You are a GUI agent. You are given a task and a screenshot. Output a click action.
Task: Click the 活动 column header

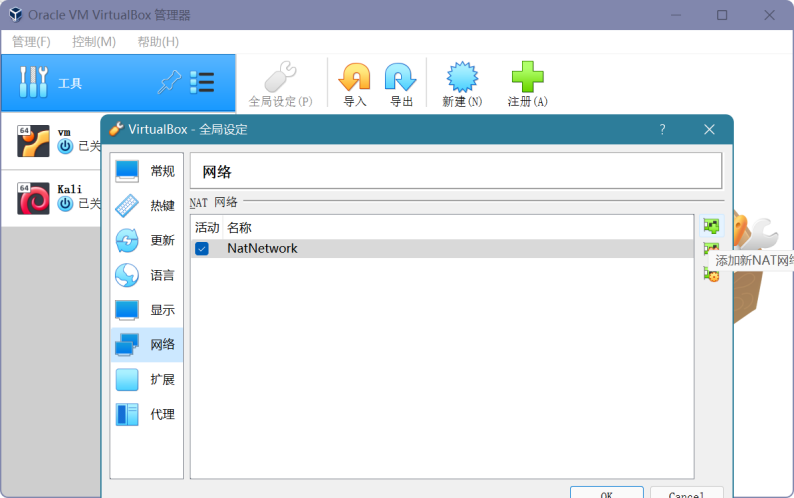pos(207,227)
